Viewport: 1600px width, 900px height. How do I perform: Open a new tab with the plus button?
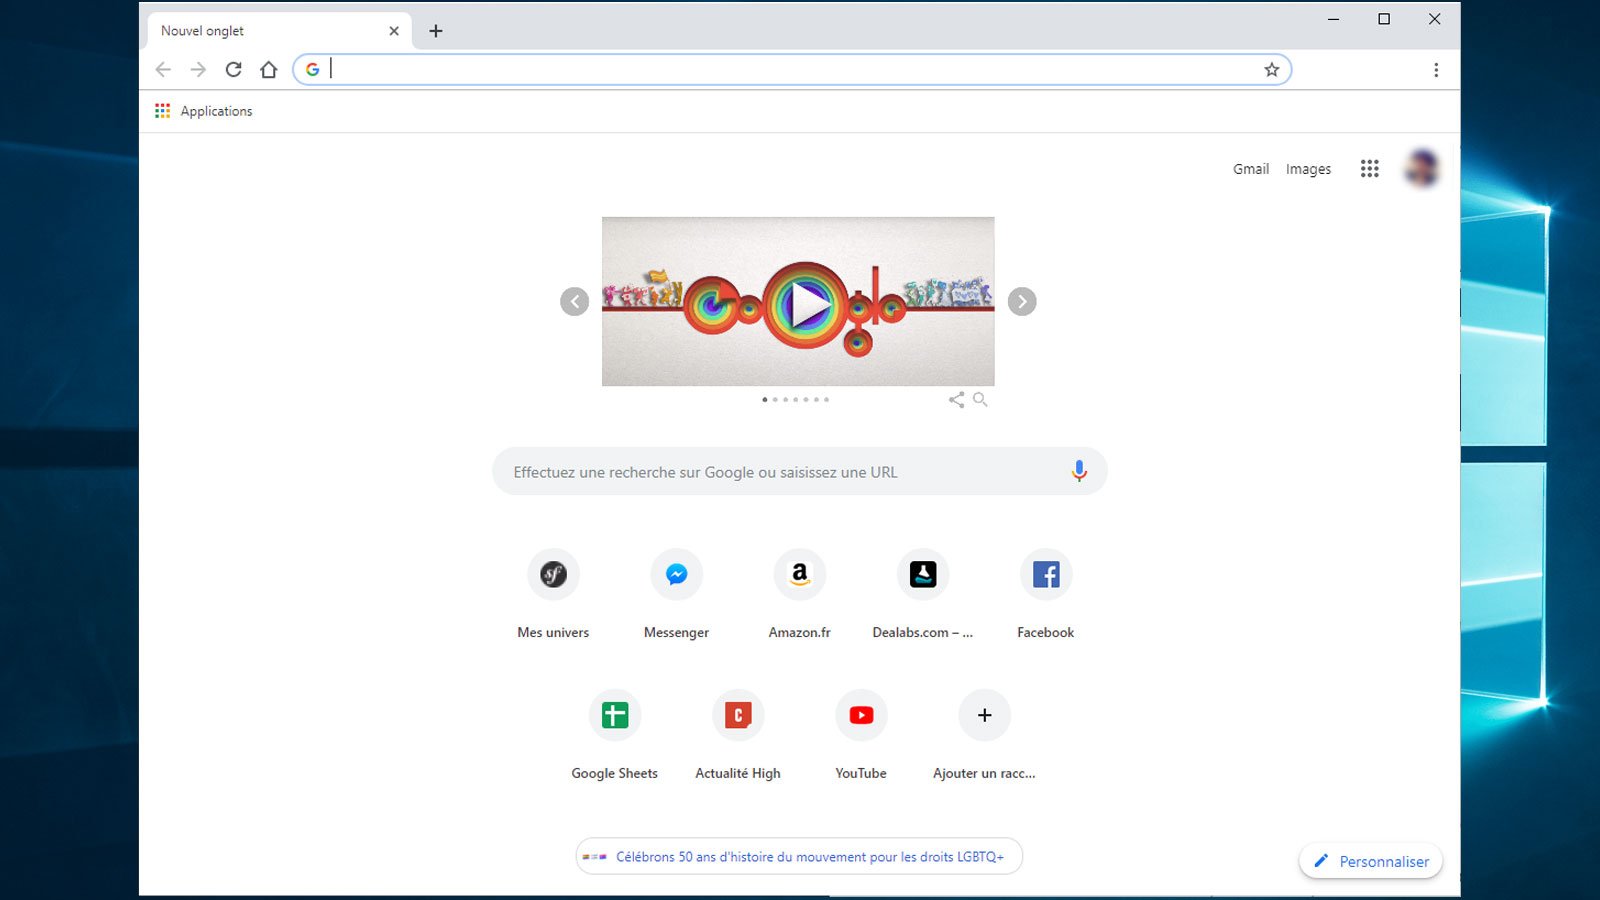[436, 31]
